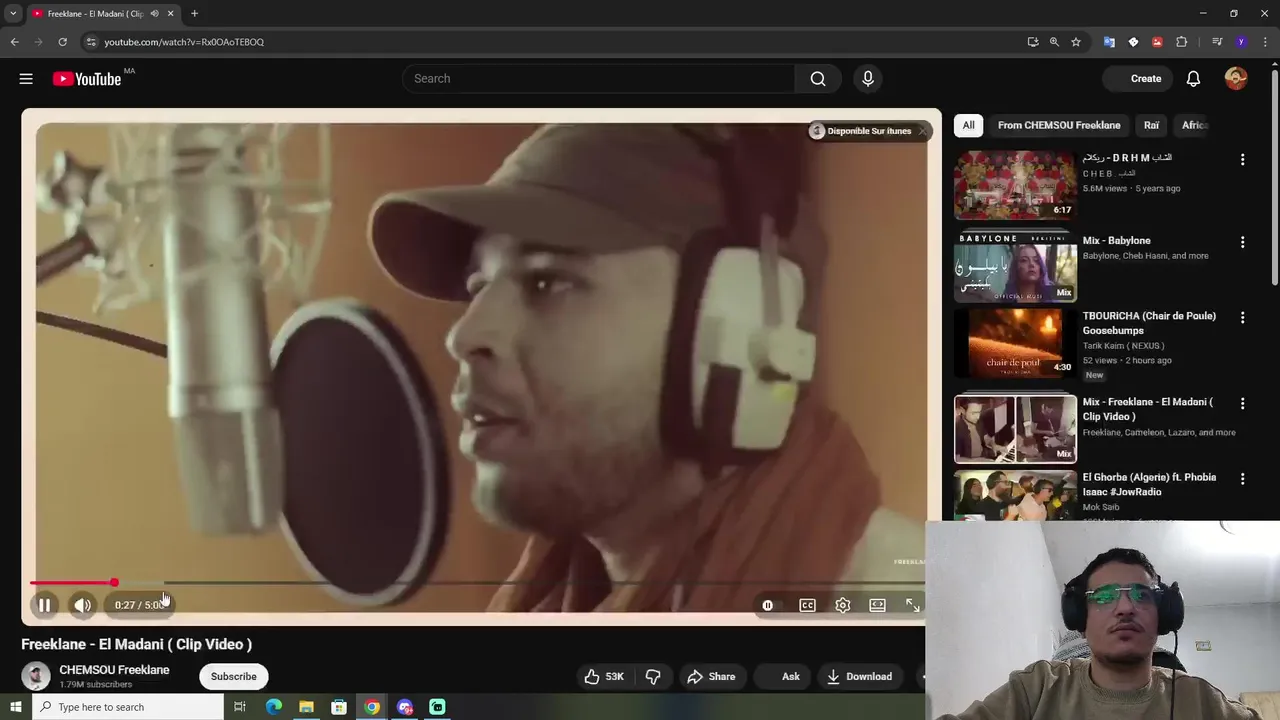Open the TBOURICHA Chair de Poule thumbnail
This screenshot has width=1280, height=720.
1015,343
